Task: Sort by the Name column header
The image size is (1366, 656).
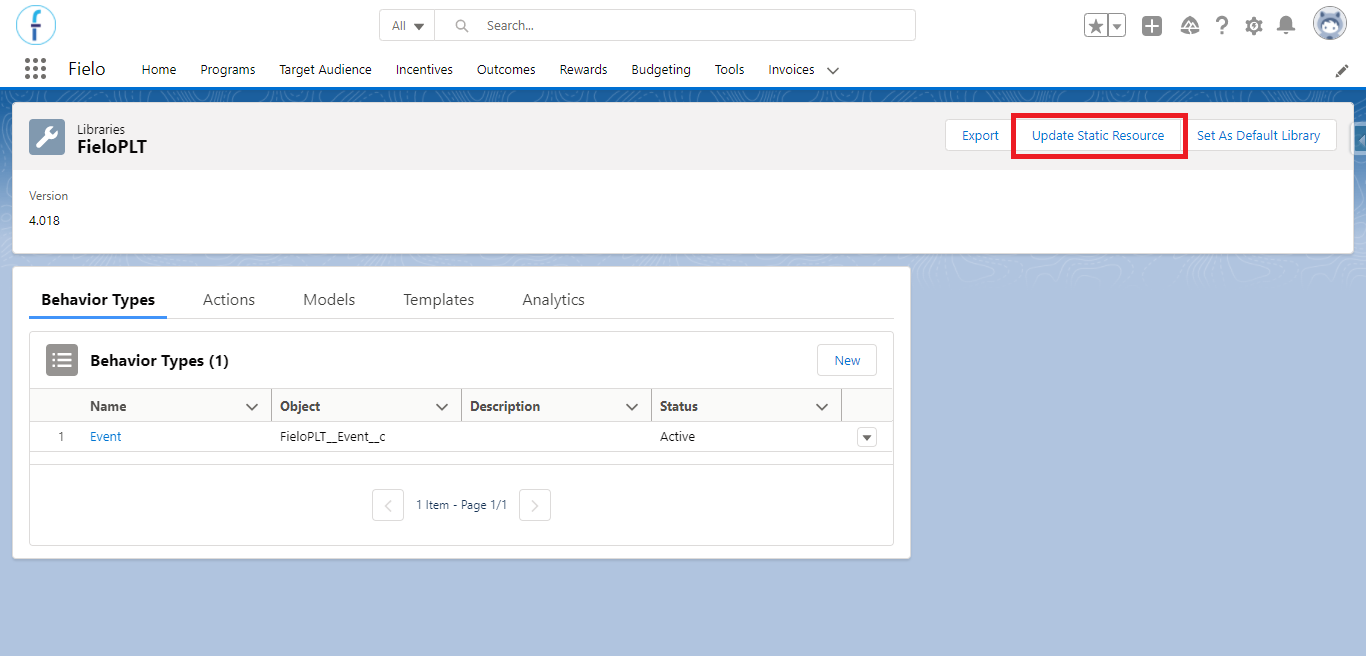Action: tap(108, 406)
